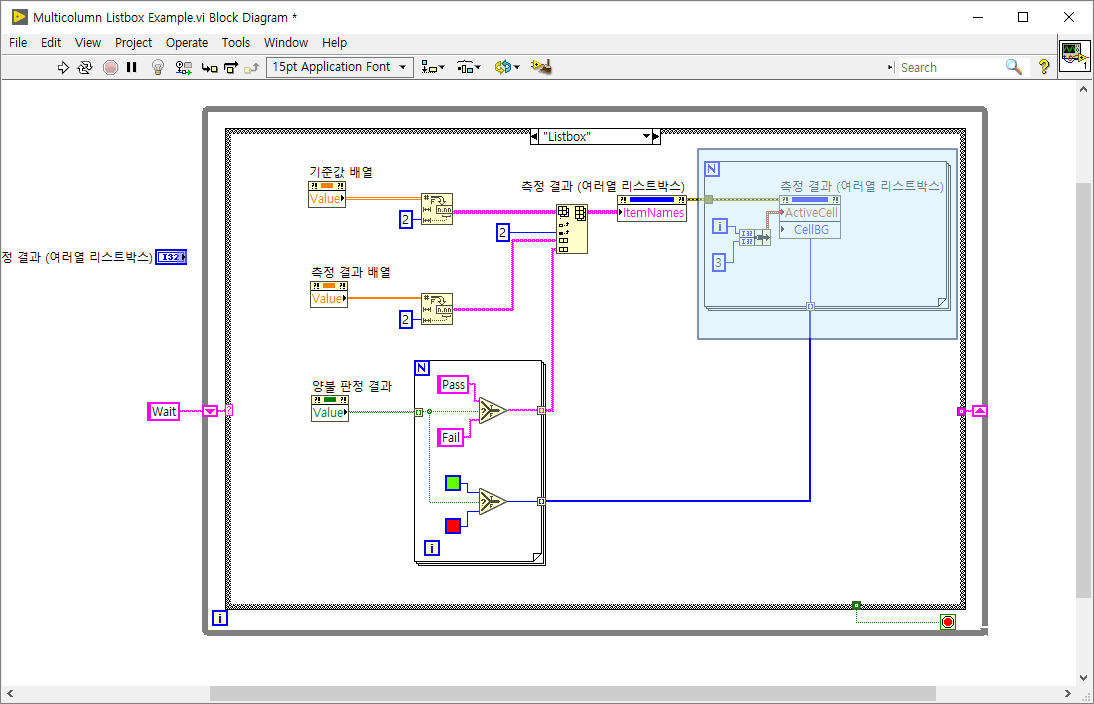Click the Step Over button
This screenshot has width=1094, height=704.
[x=231, y=68]
